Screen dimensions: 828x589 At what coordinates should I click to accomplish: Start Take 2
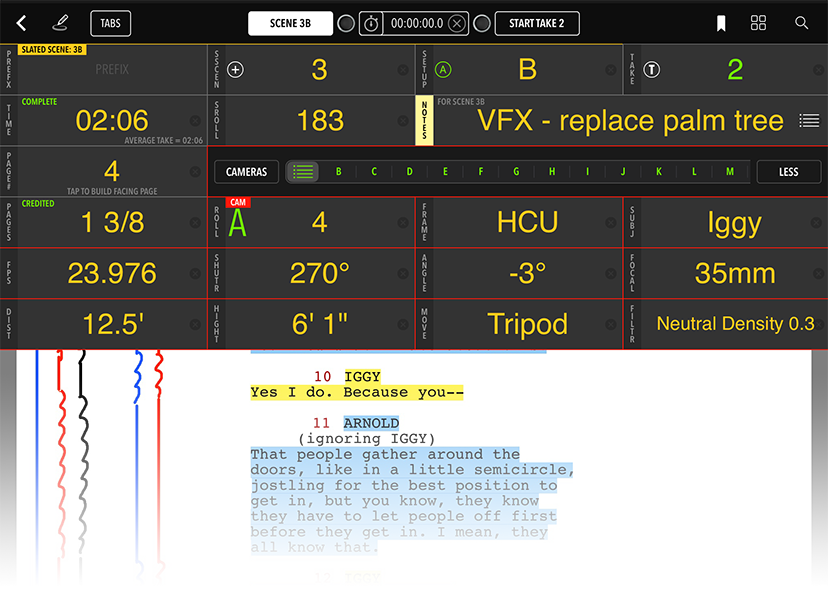point(537,23)
